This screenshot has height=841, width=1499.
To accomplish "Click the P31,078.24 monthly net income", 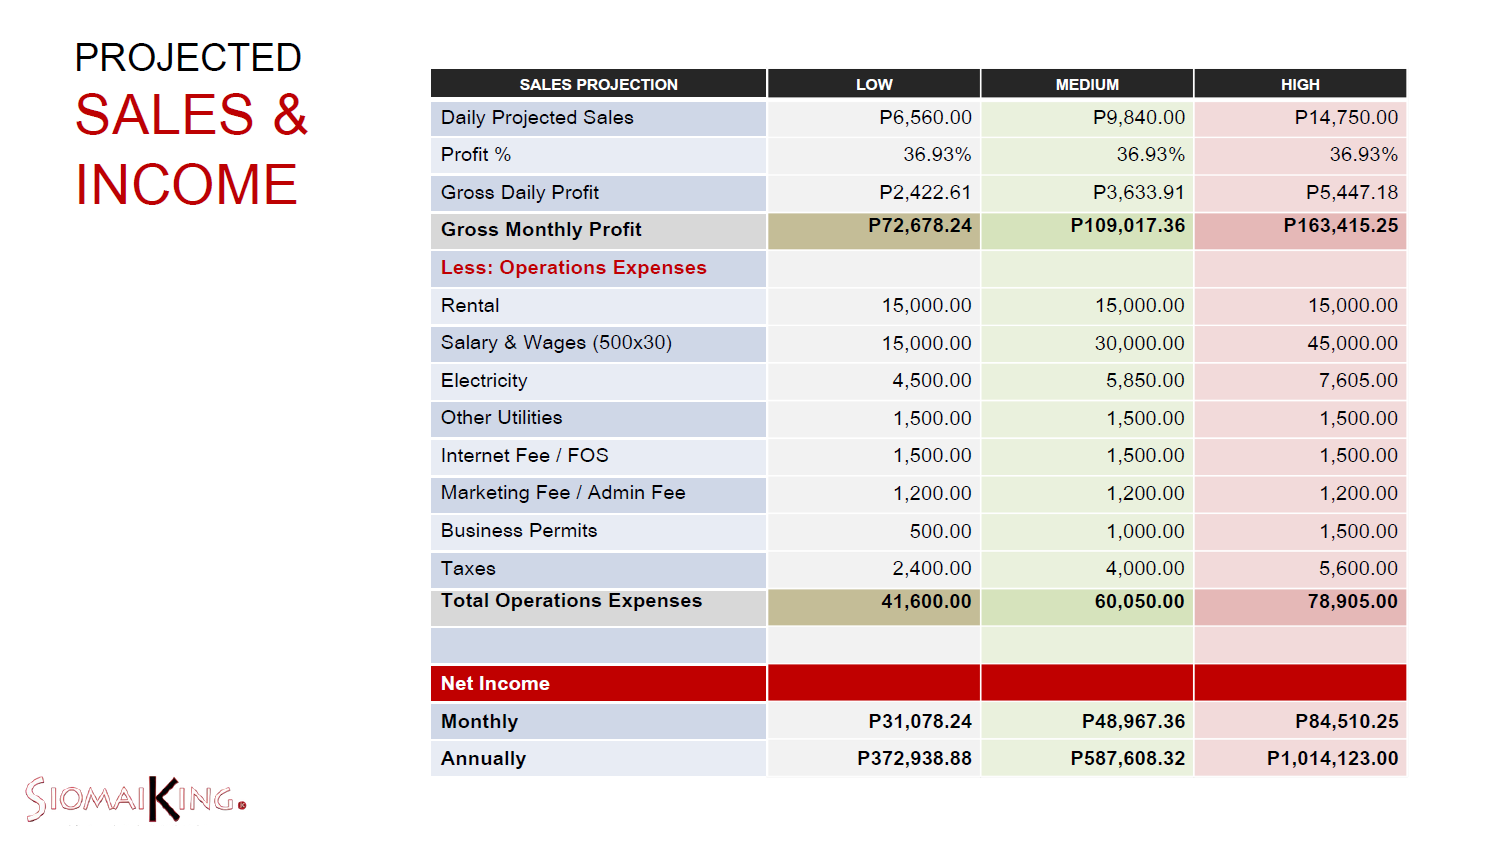I will tap(920, 722).
